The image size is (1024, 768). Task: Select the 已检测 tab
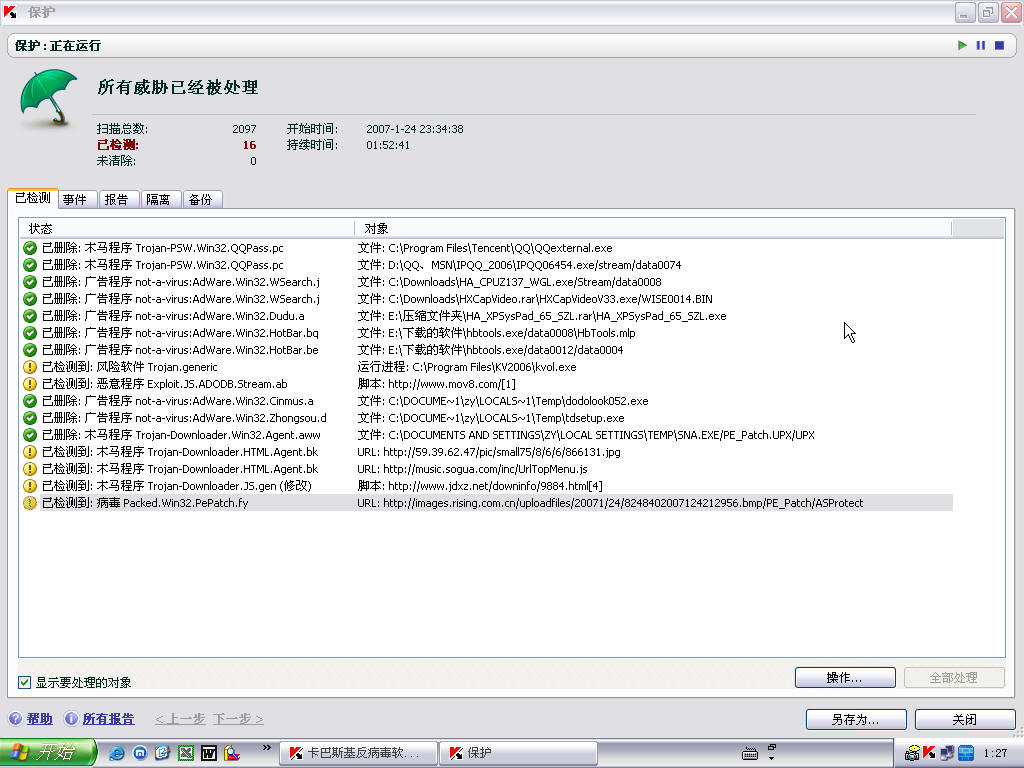tap(33, 197)
